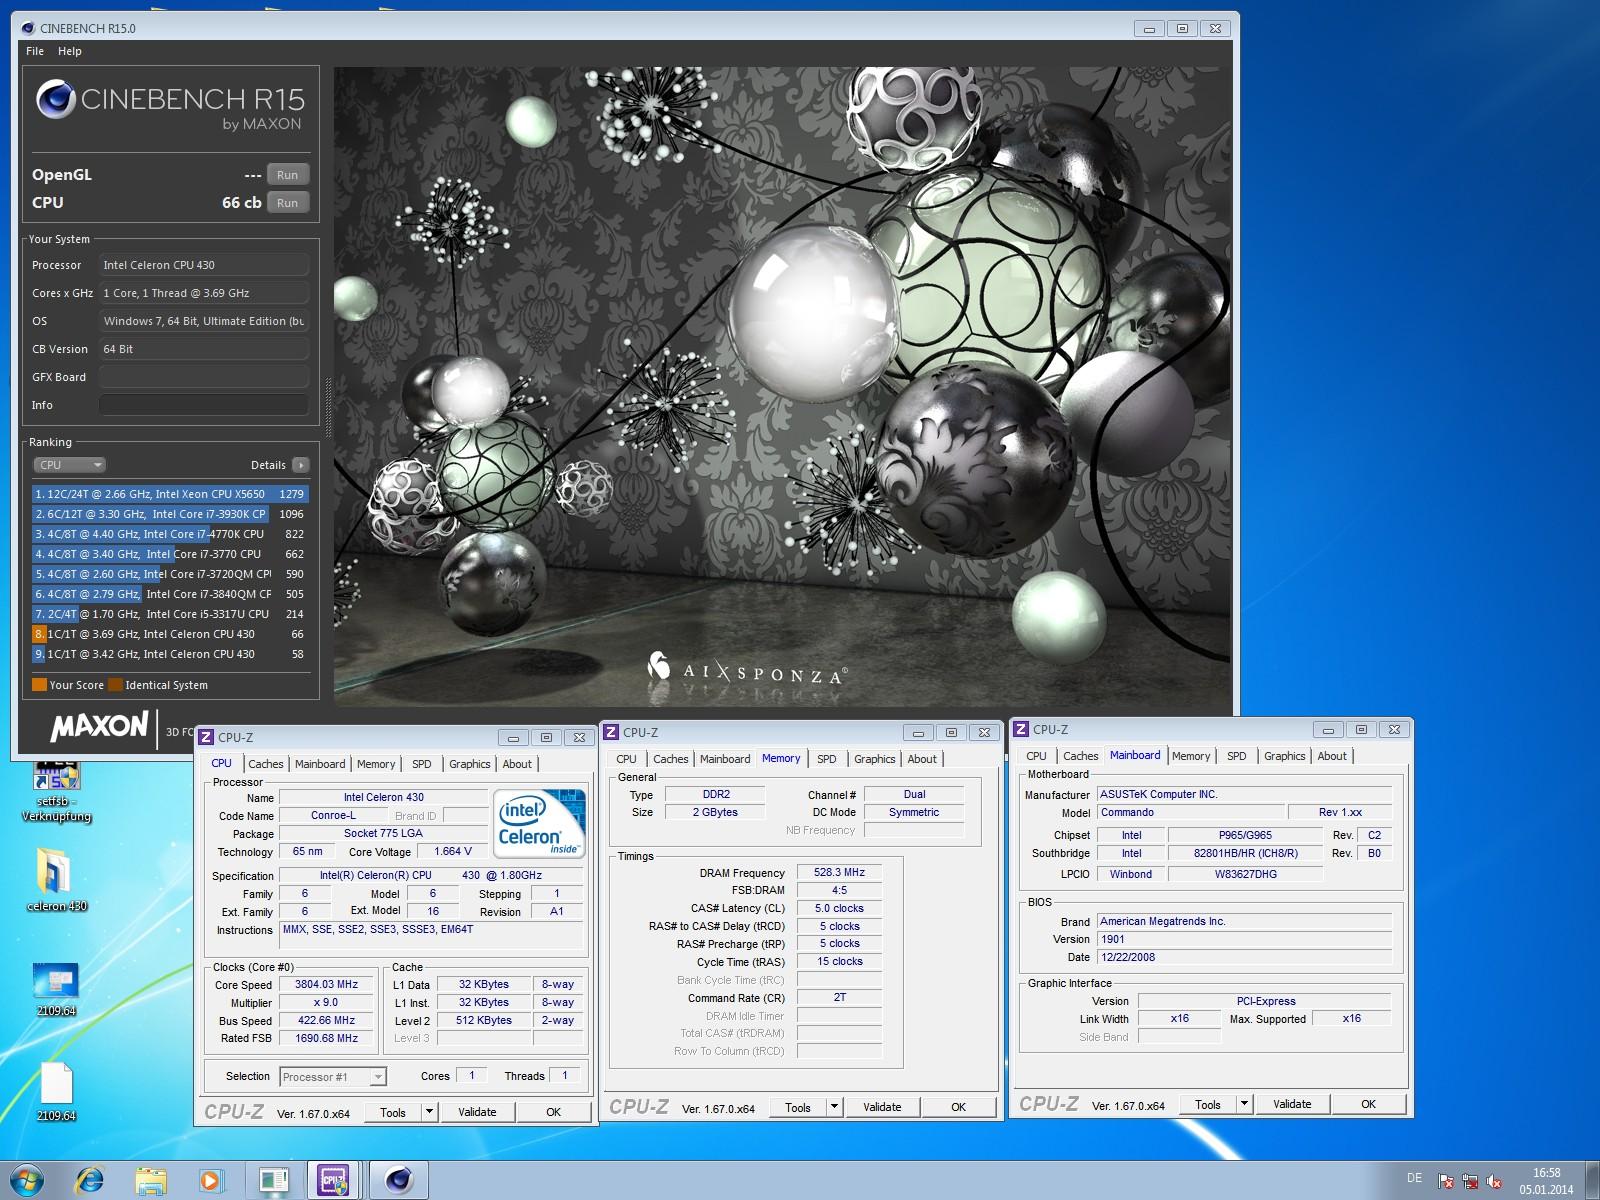
Task: Open the setfsb shortcut desktop icon
Action: pyautogui.click(x=57, y=791)
